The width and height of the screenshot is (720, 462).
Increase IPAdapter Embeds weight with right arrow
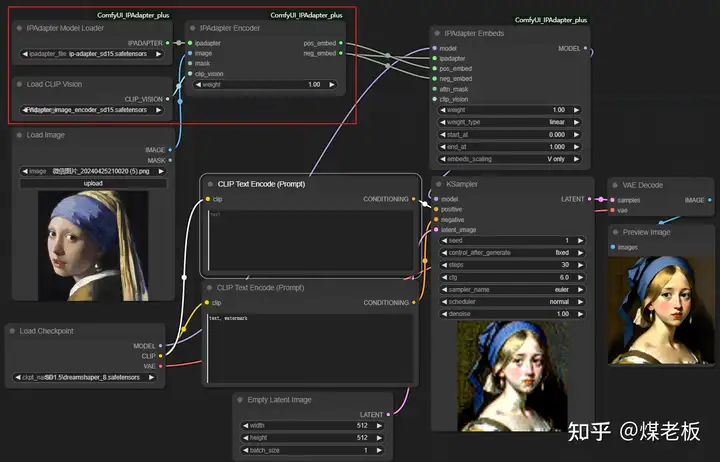click(x=576, y=110)
